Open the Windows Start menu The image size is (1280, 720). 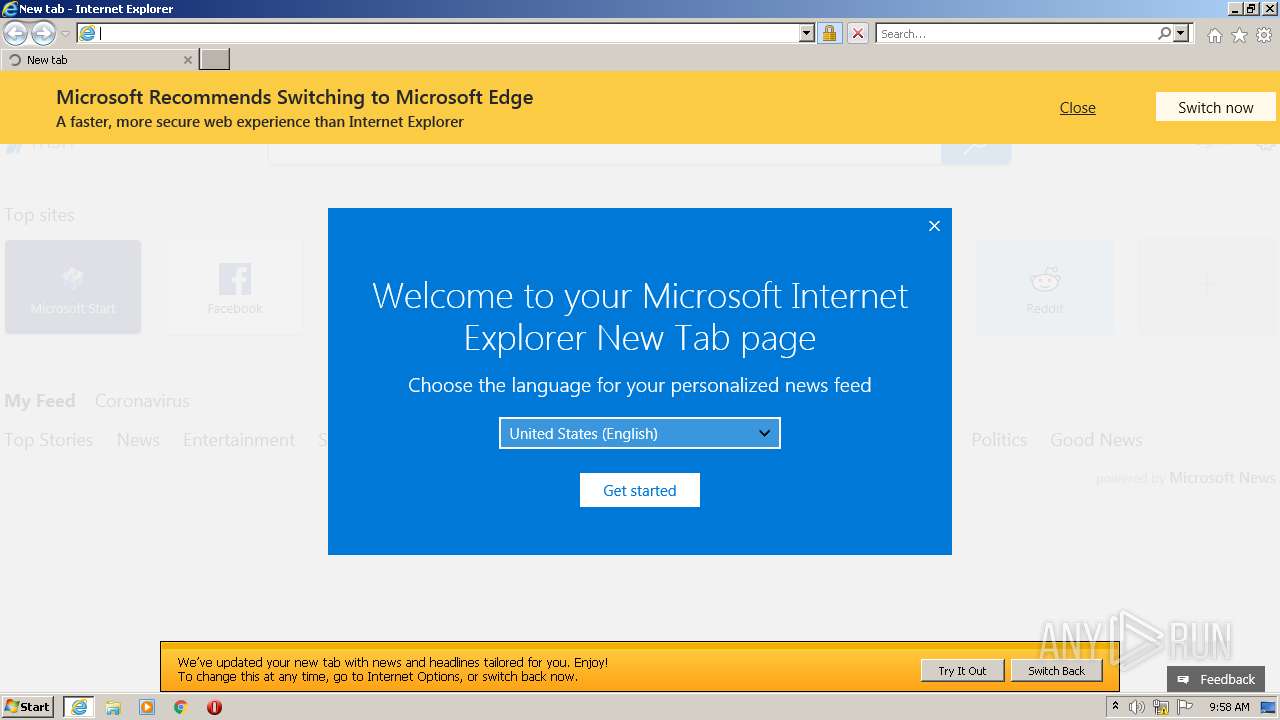point(28,707)
